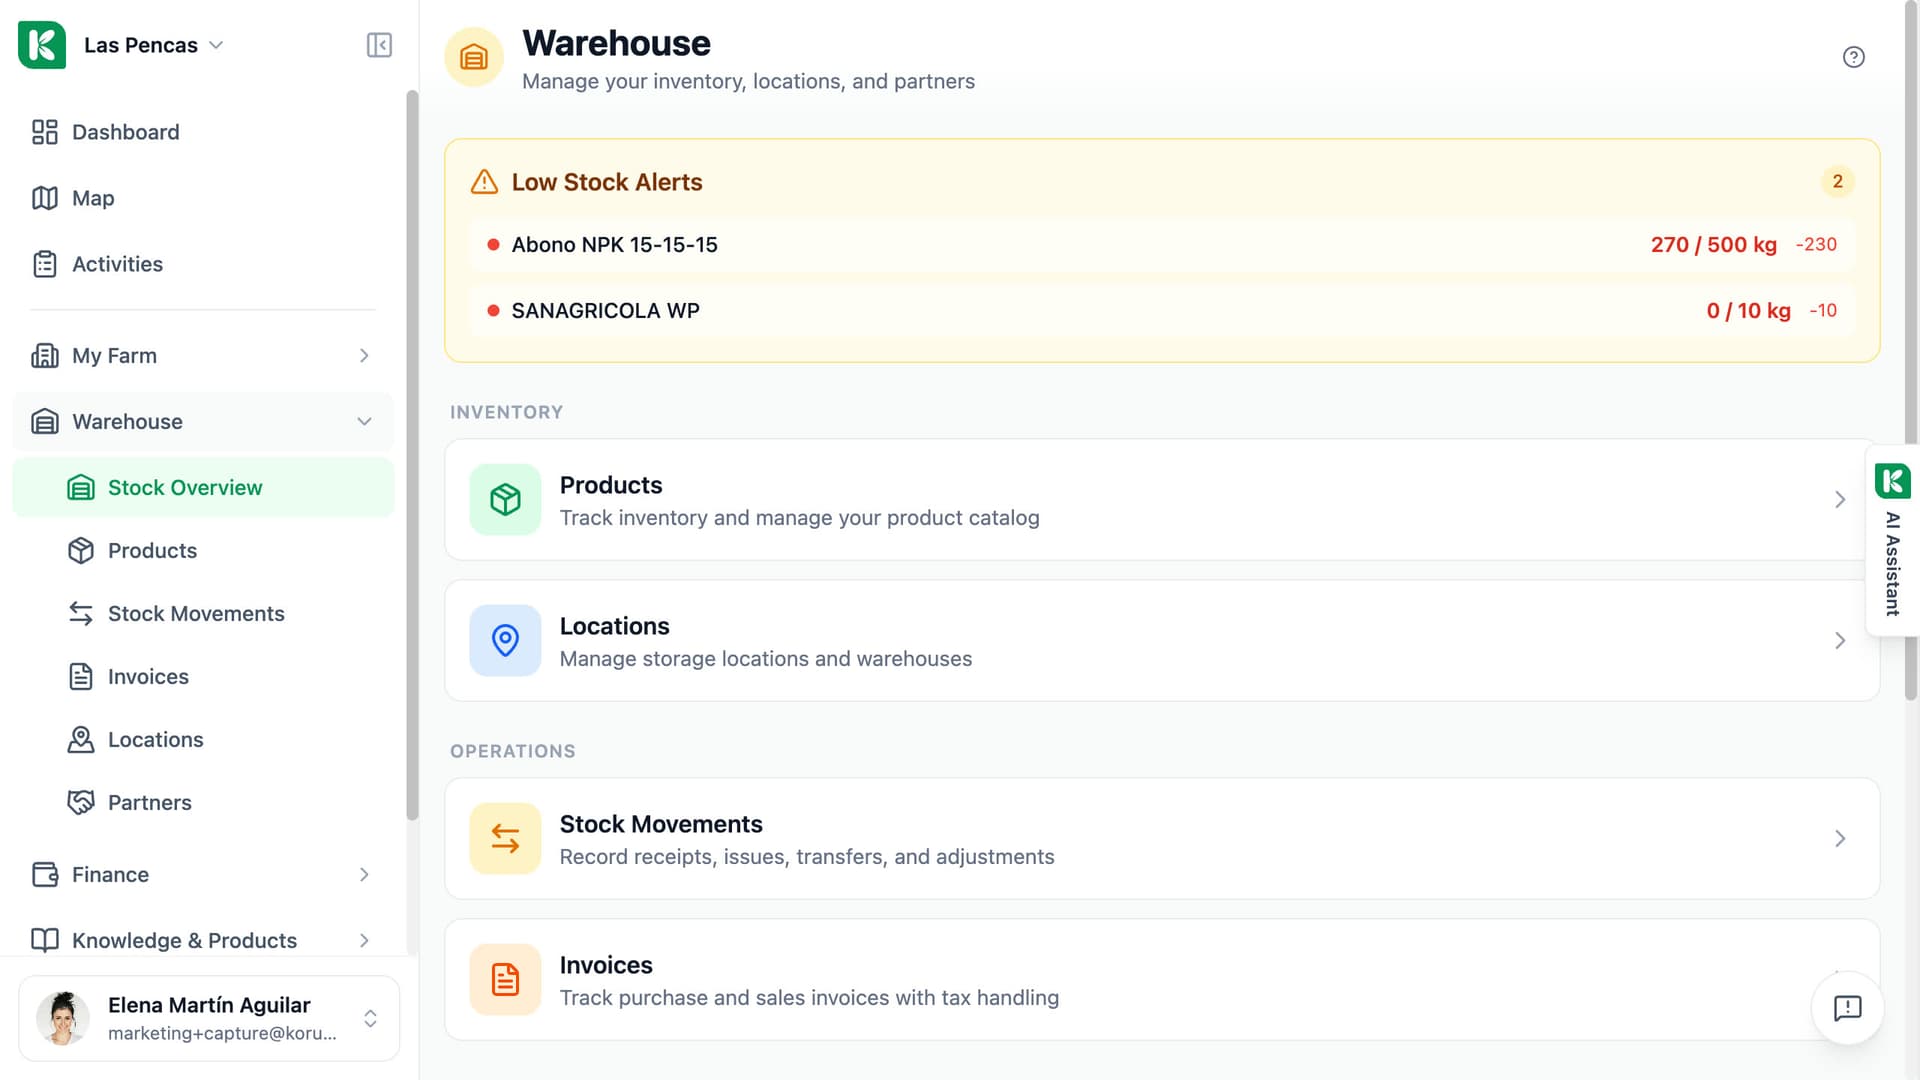This screenshot has width=1920, height=1080.
Task: Click the Stock Movements card chevron arrow
Action: [1840, 839]
